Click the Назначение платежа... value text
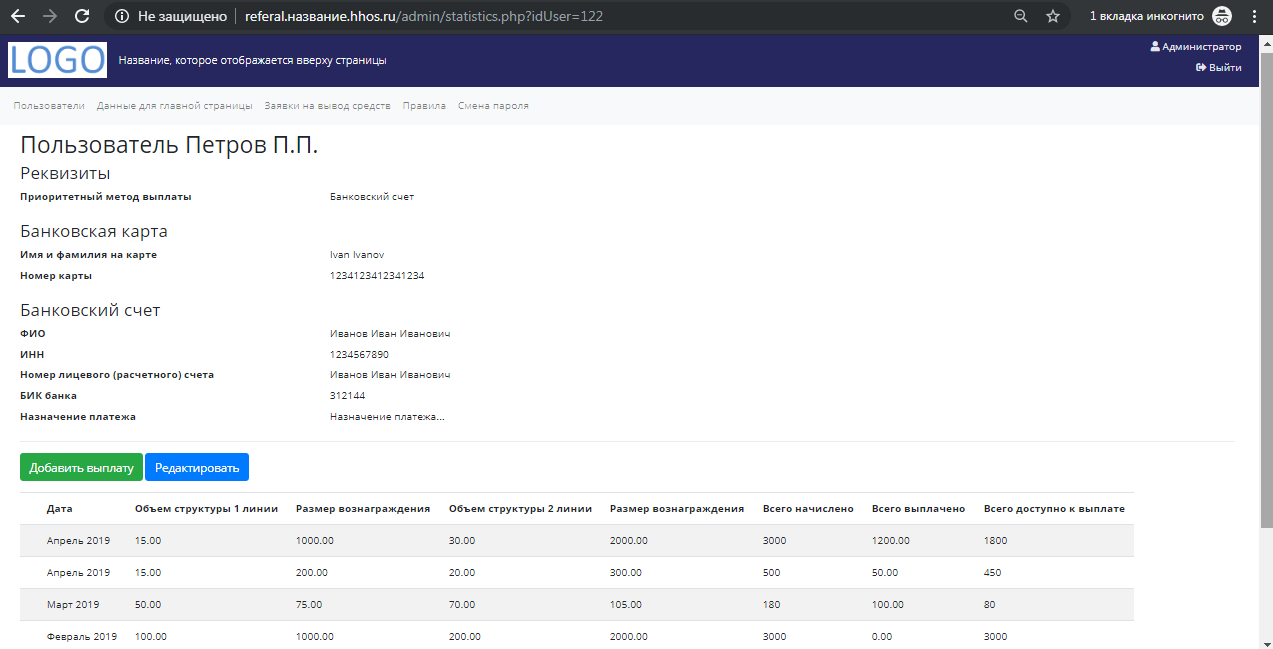1273x649 pixels. click(x=387, y=417)
